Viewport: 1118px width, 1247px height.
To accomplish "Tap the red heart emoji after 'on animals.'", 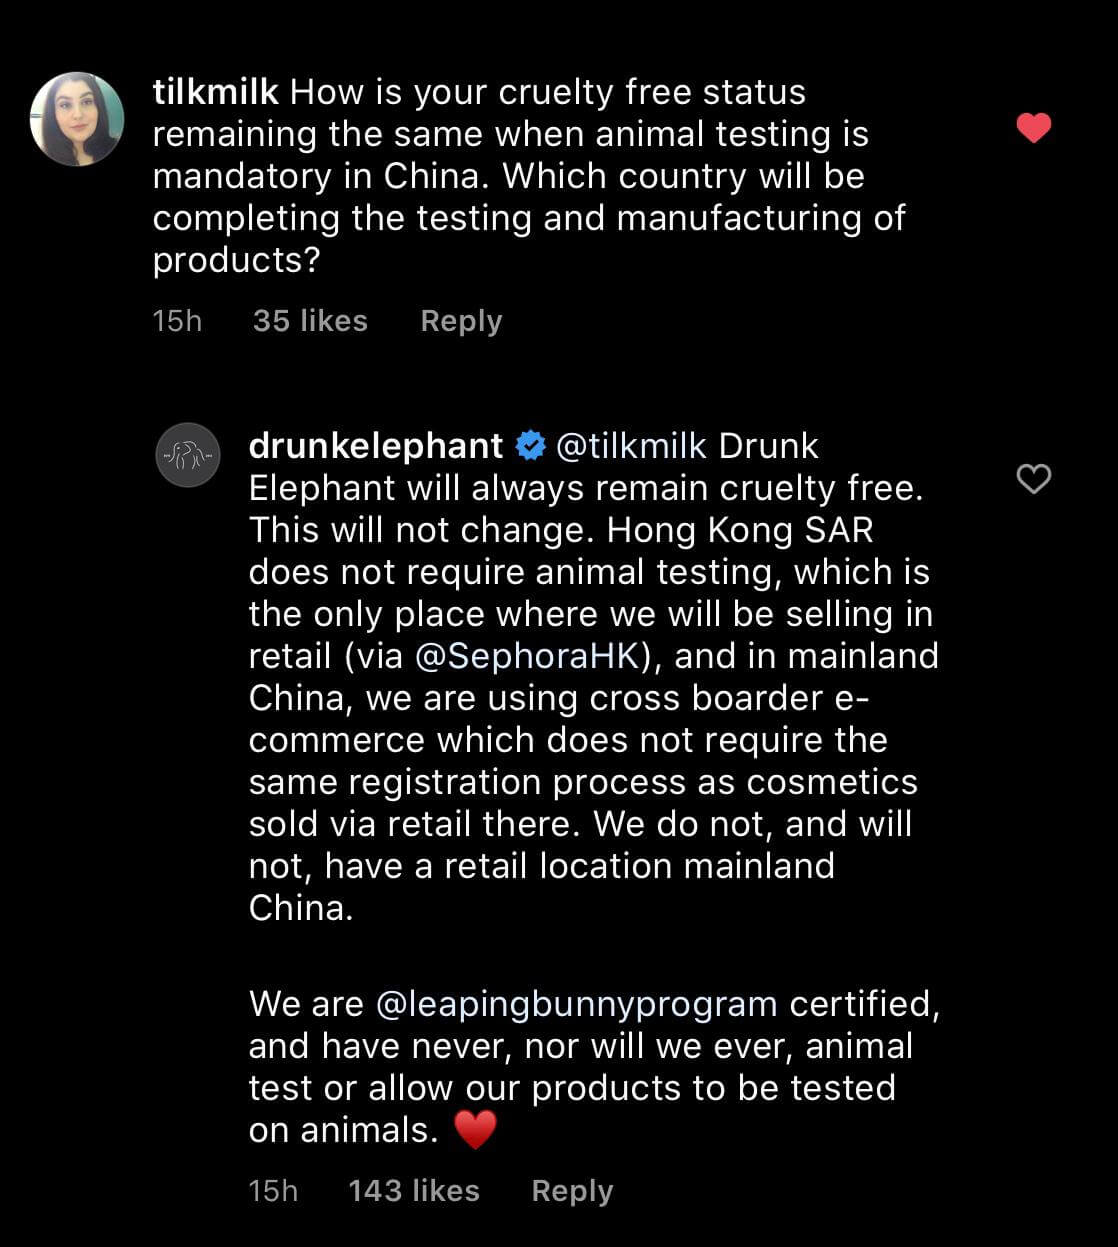I will (x=475, y=1131).
